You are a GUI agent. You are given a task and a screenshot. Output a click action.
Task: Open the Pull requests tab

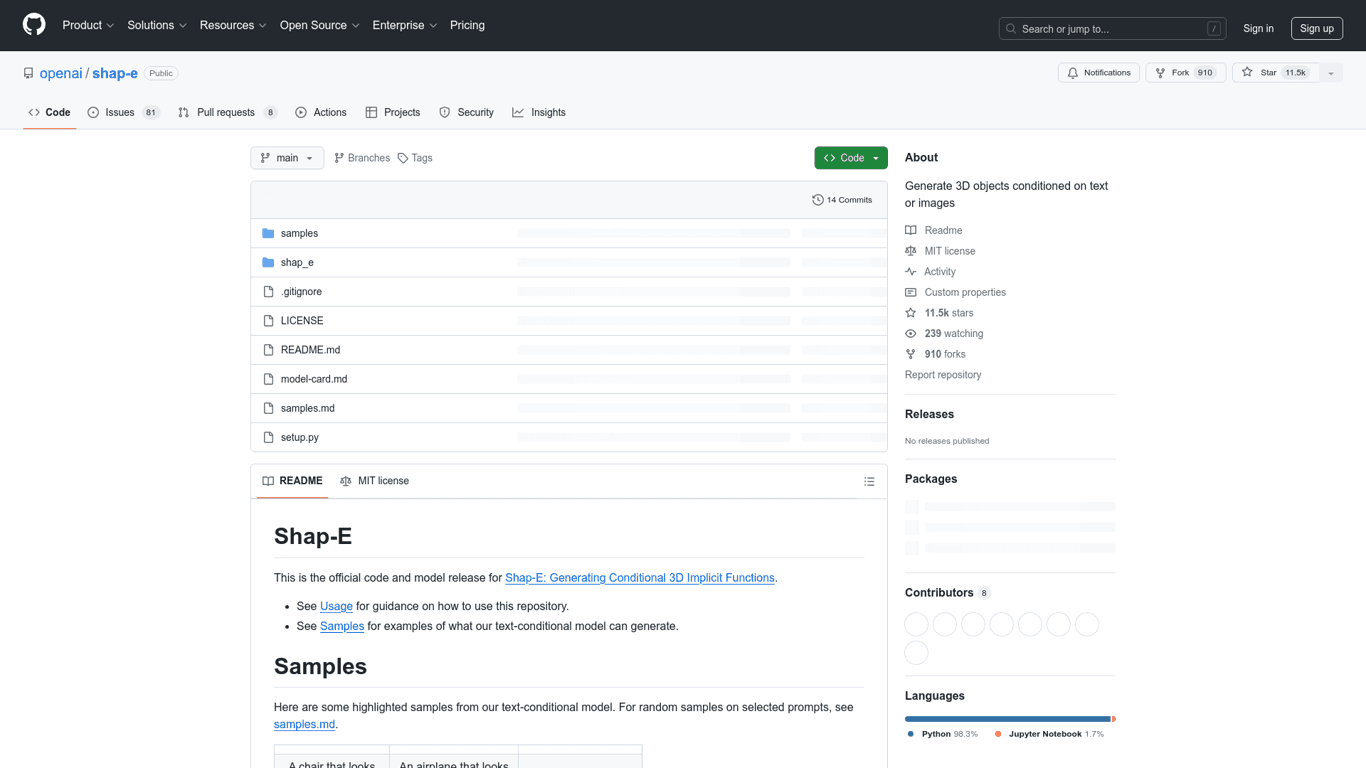pos(226,113)
